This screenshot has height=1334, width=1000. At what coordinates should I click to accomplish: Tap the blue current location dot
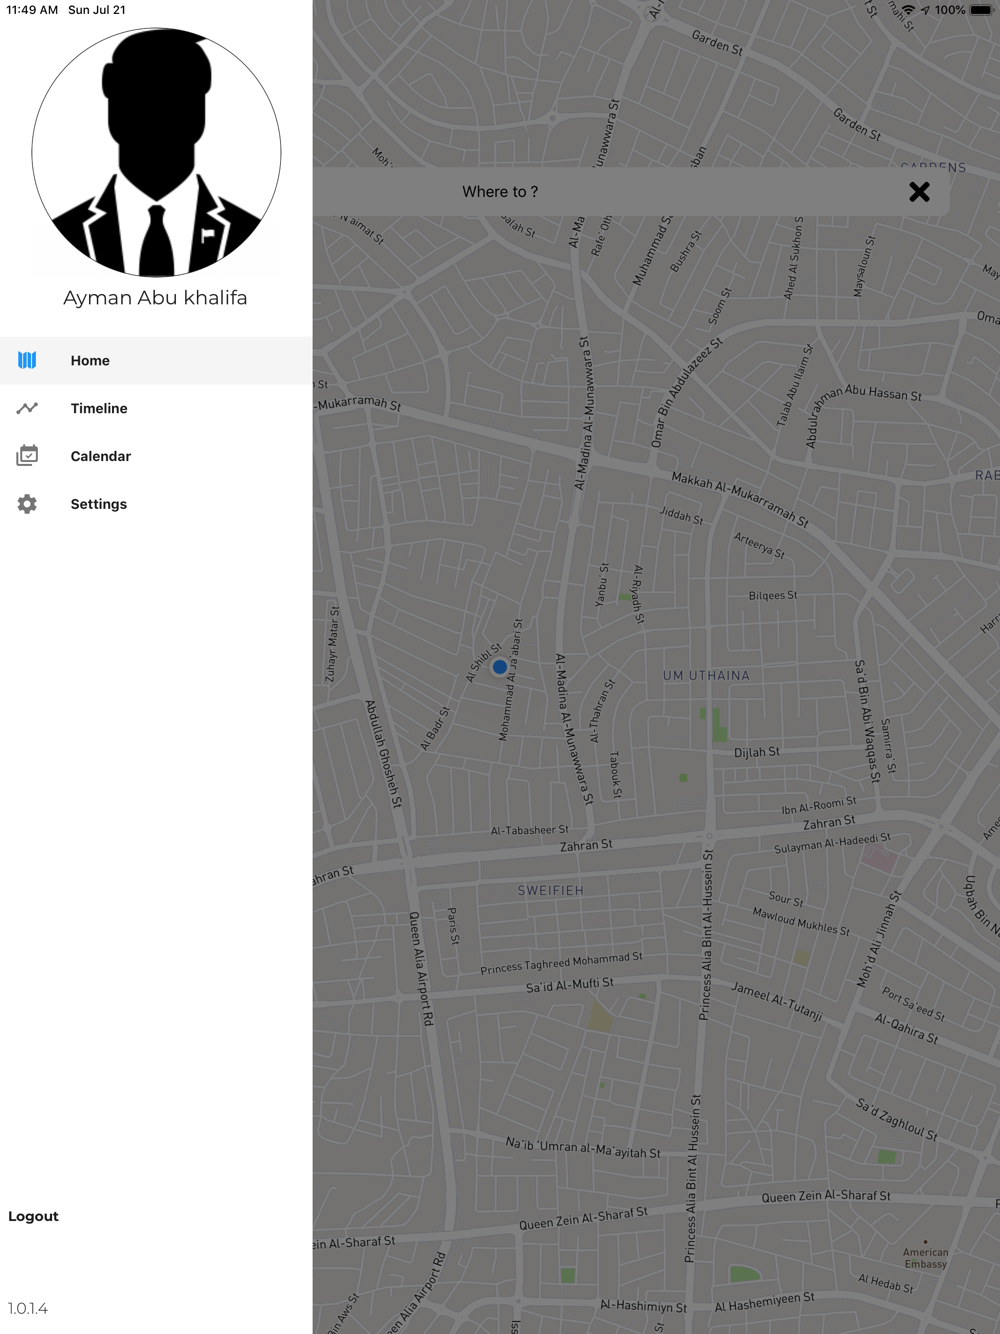(x=500, y=667)
